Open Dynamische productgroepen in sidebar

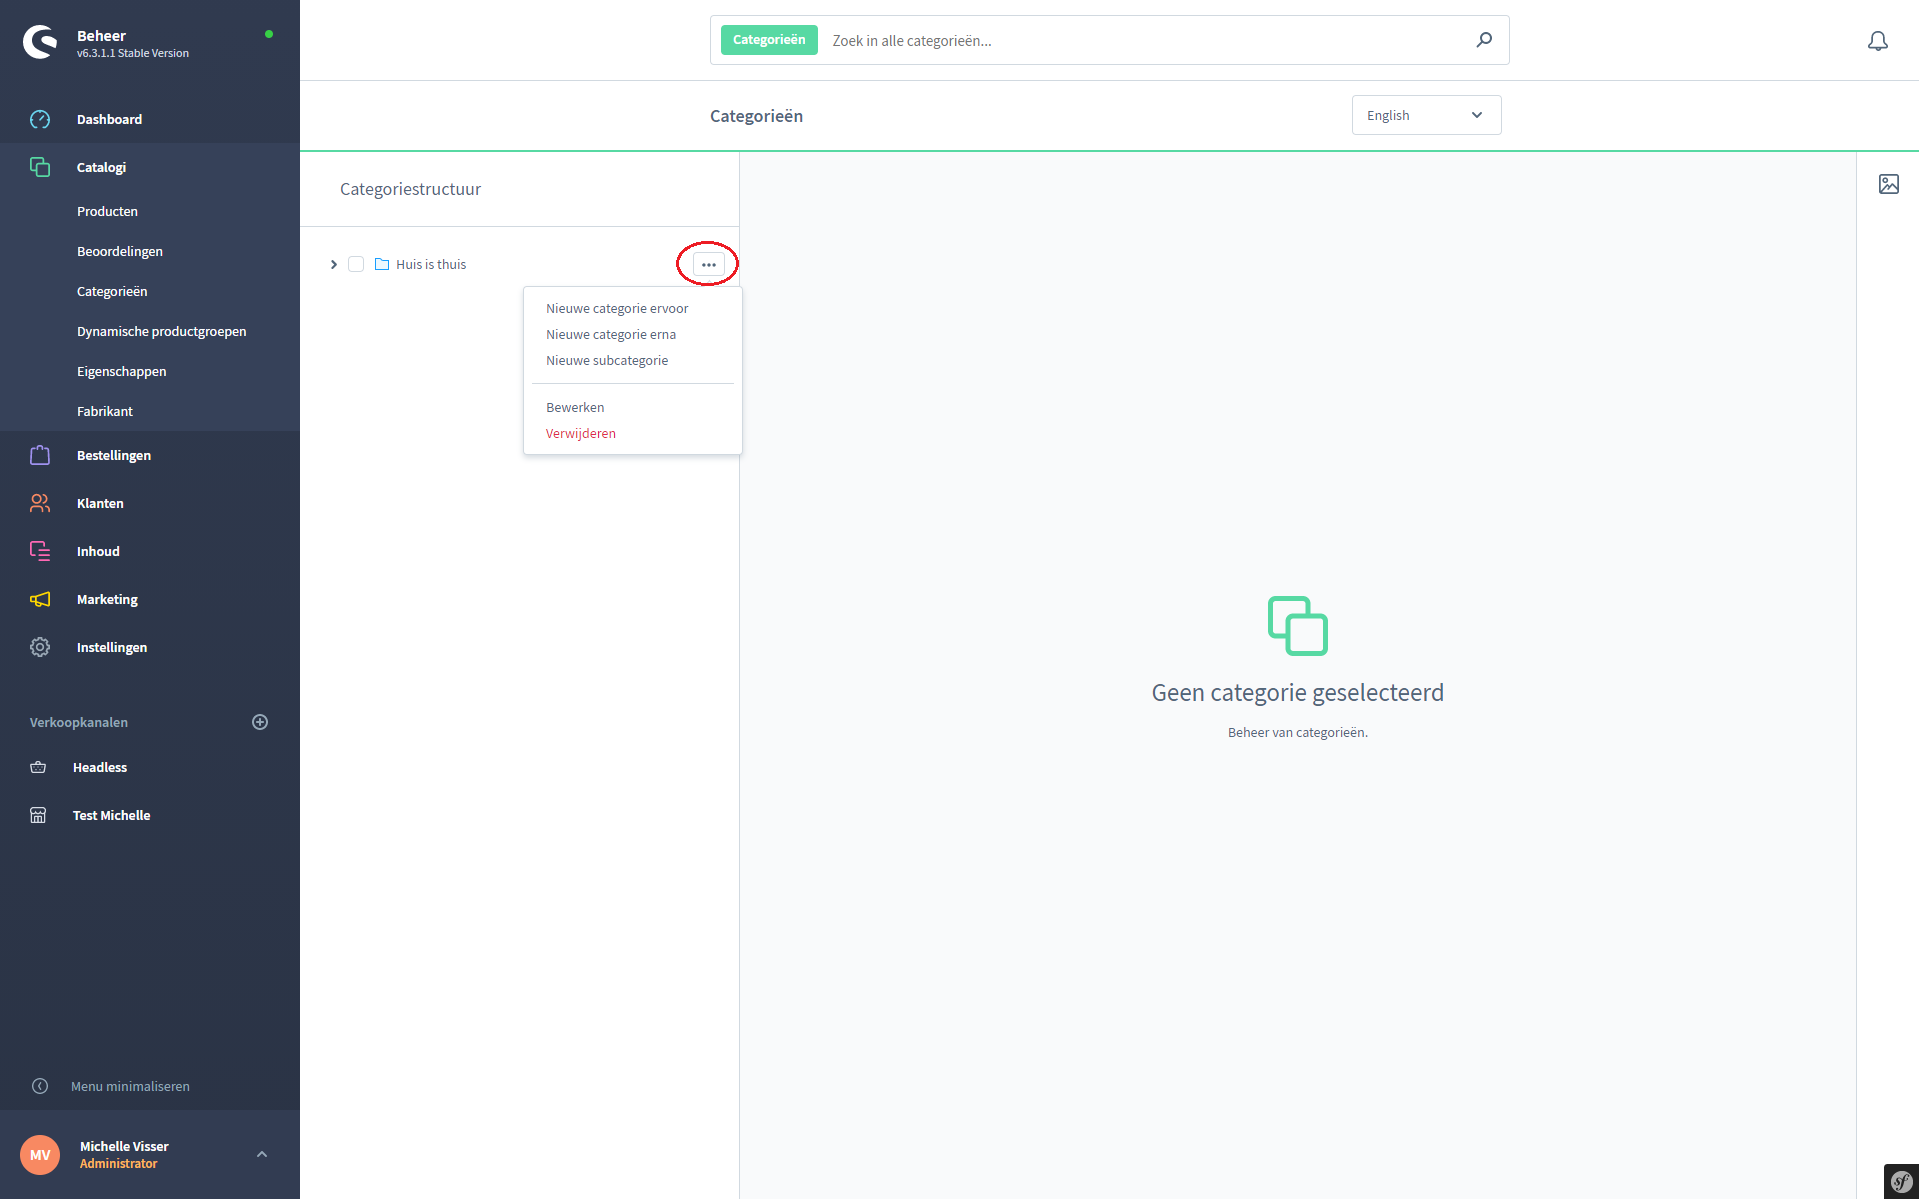[x=161, y=331]
